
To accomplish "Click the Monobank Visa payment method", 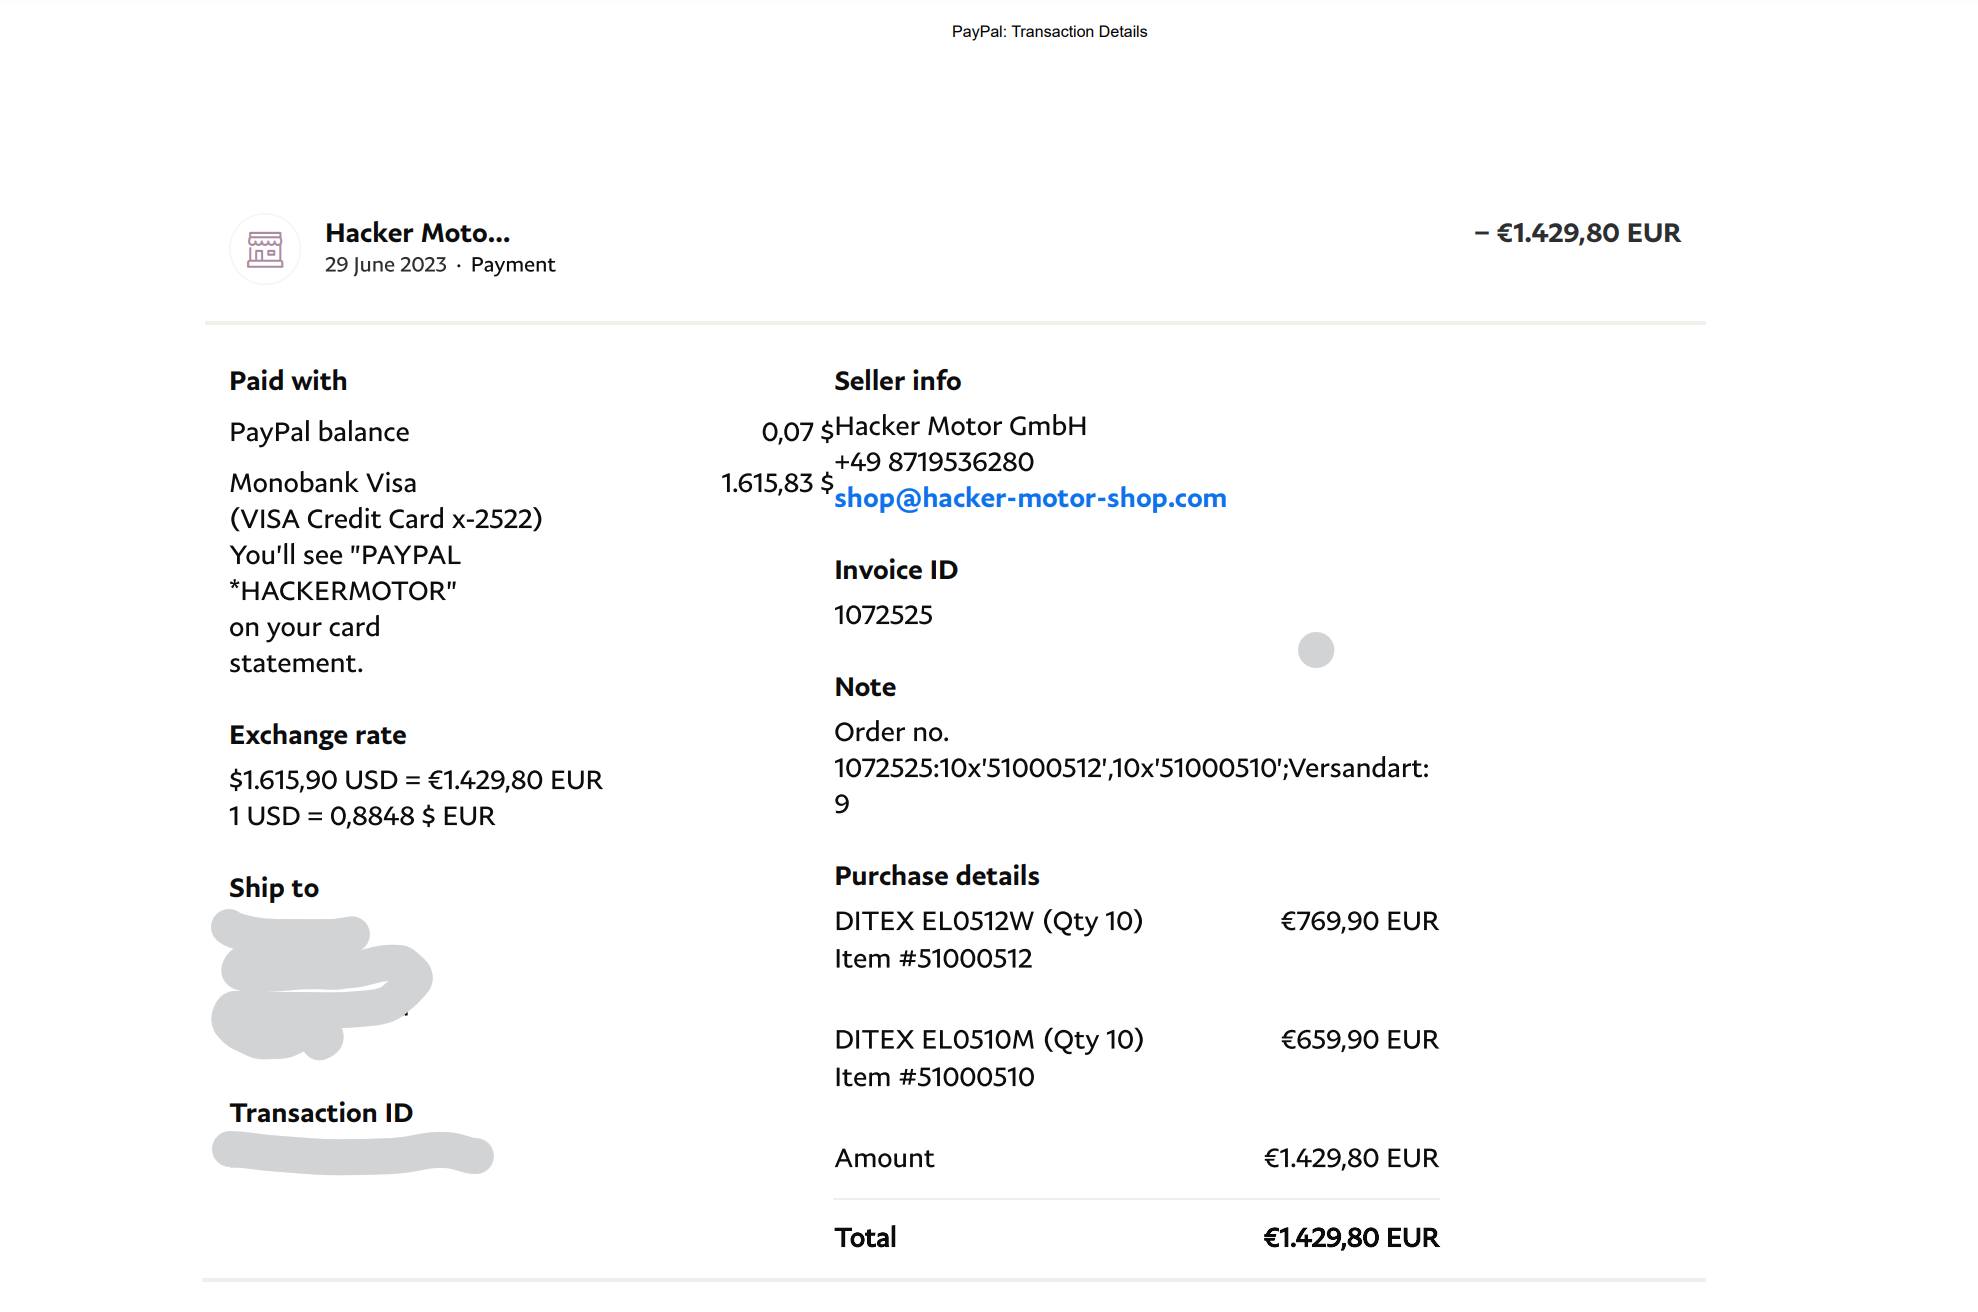I will 323,483.
